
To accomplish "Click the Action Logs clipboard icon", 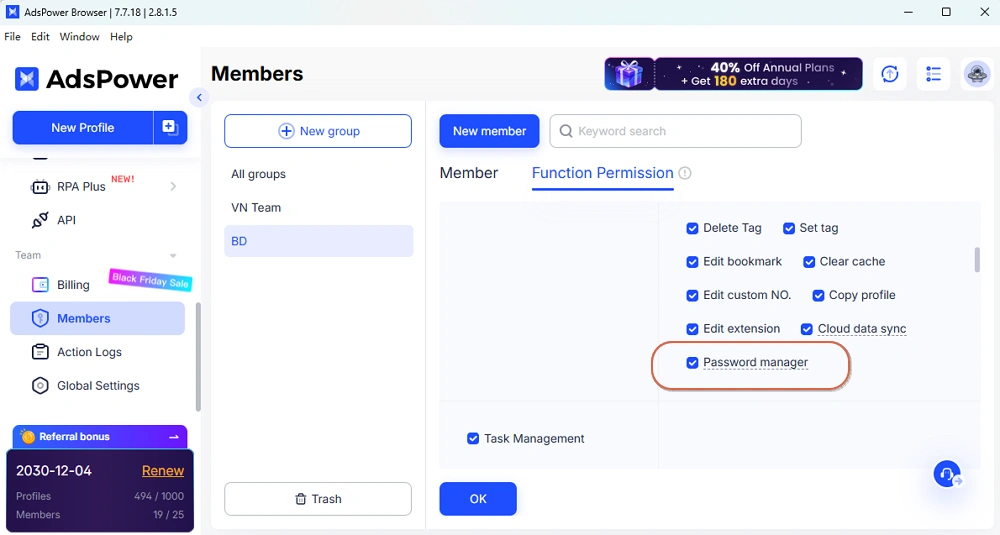I will [x=40, y=352].
